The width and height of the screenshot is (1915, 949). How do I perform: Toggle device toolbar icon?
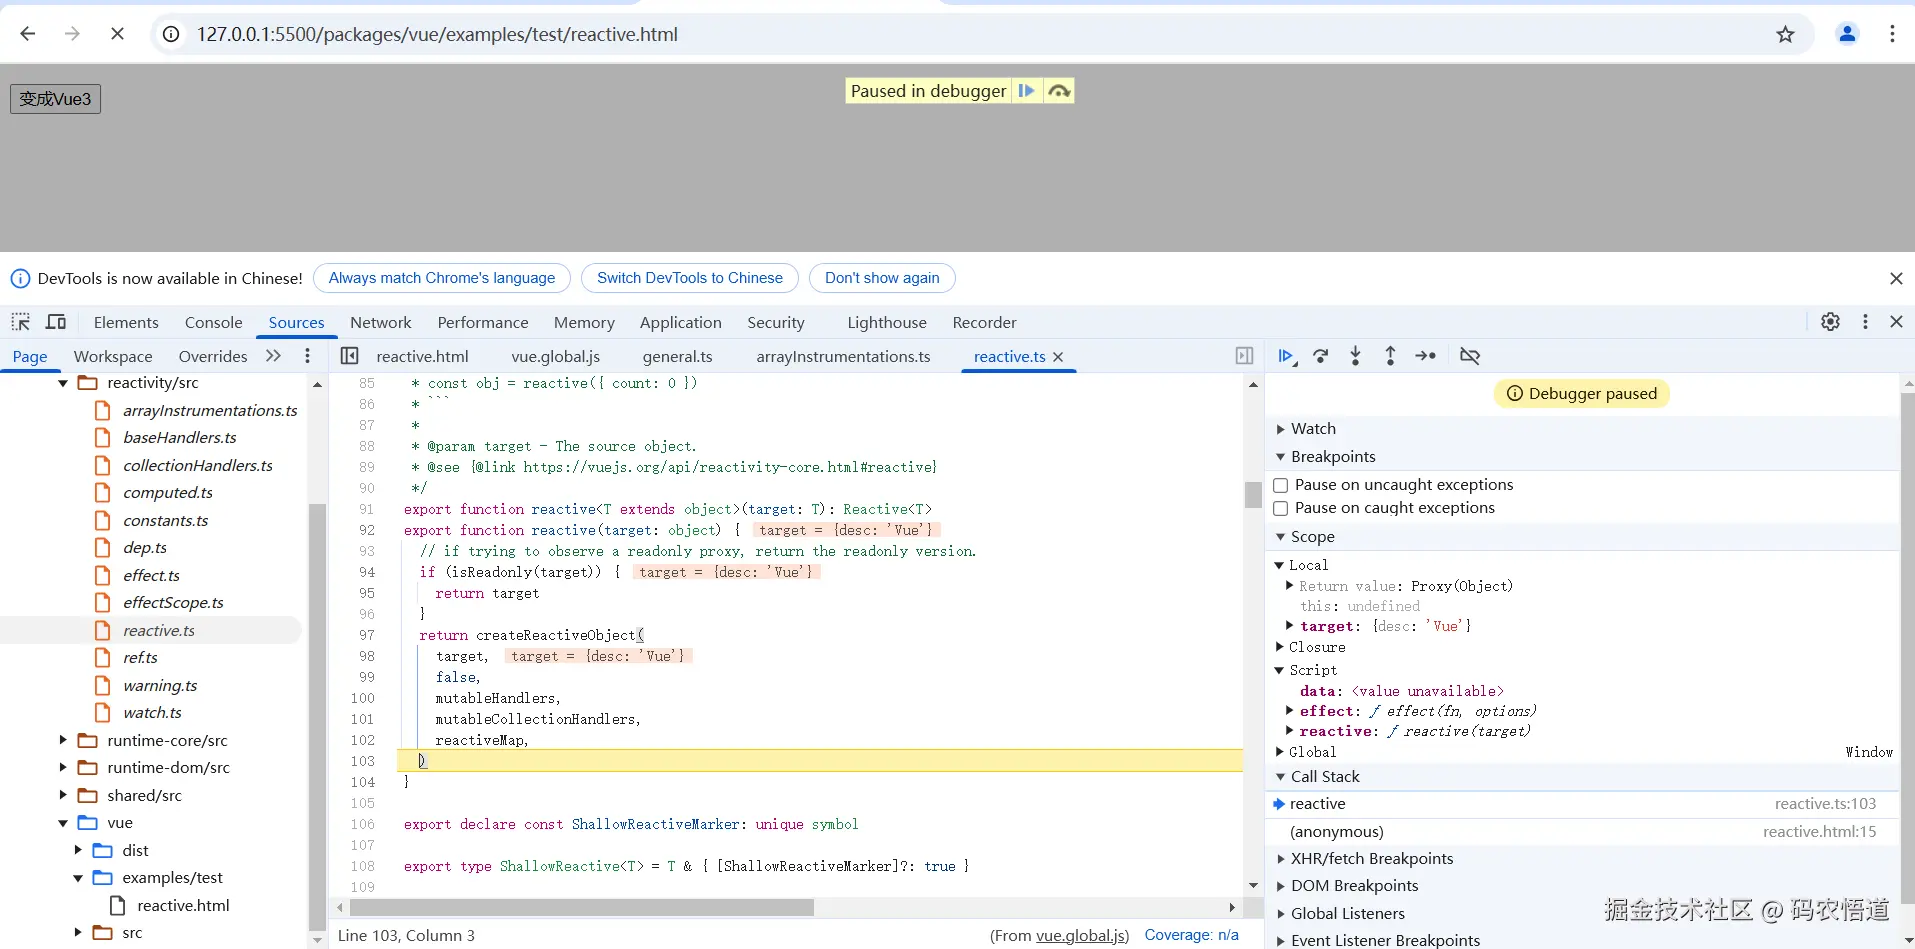click(x=56, y=322)
